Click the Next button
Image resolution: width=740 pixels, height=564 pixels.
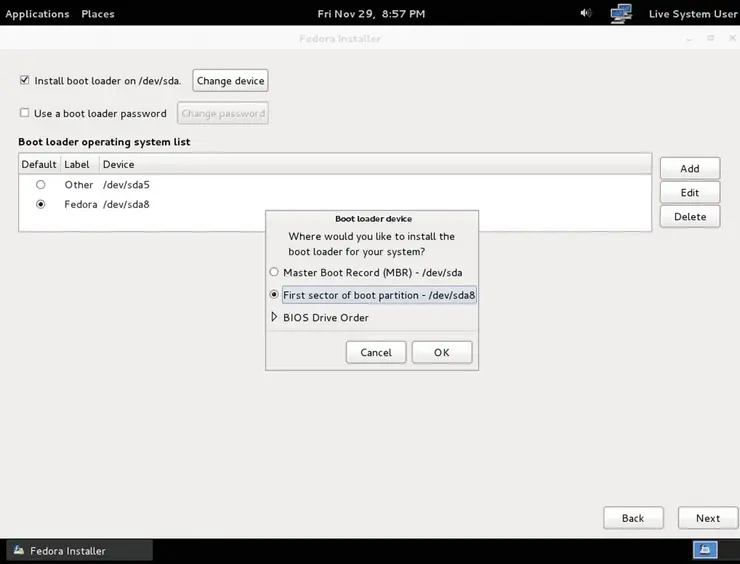tap(707, 518)
